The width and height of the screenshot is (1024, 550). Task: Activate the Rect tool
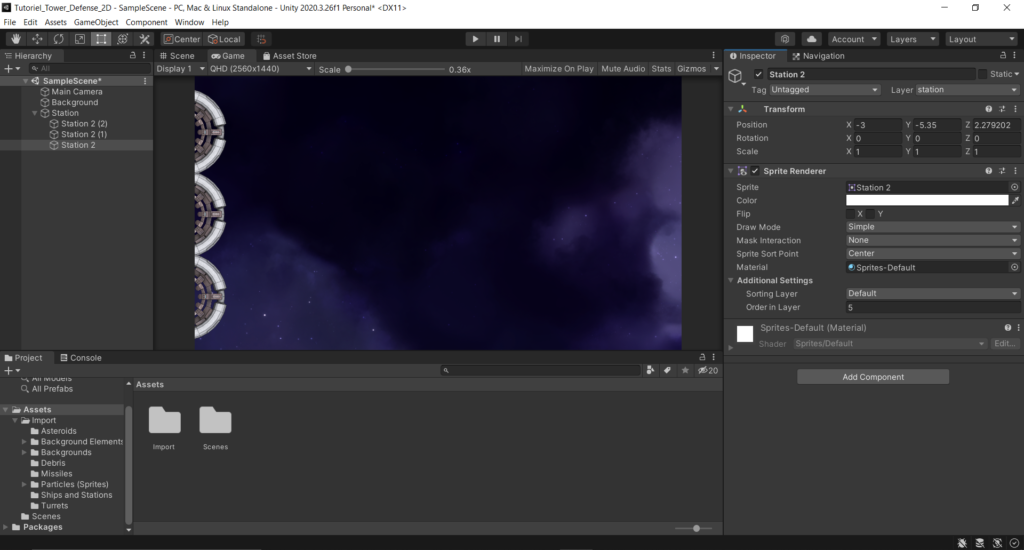(x=101, y=39)
